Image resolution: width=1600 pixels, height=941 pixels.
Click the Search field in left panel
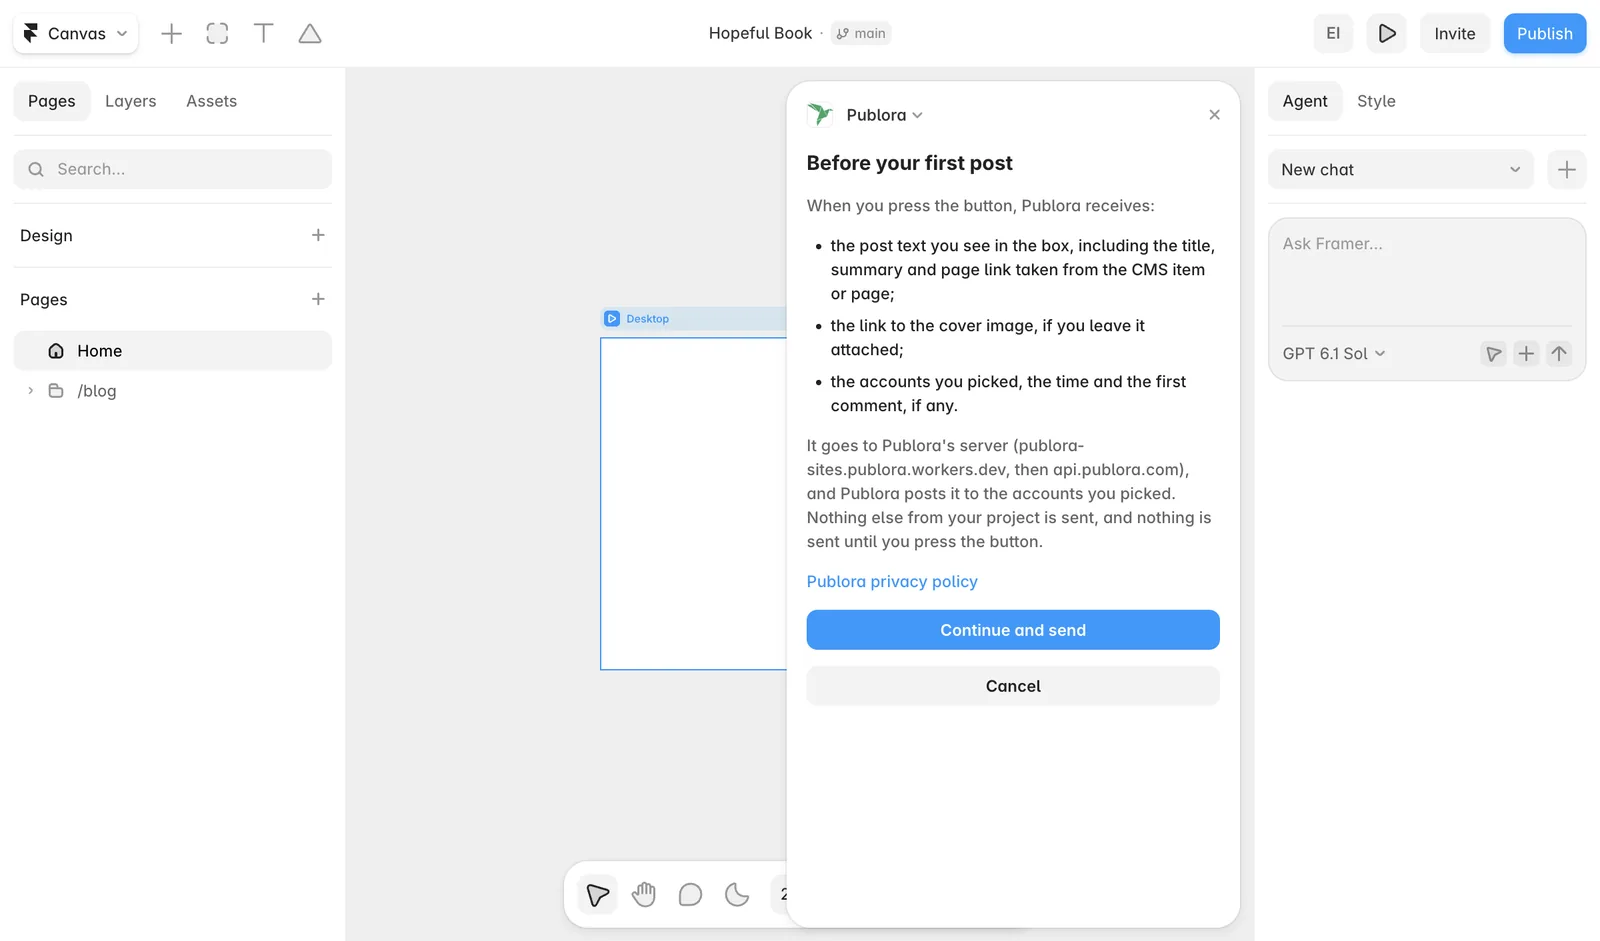[x=173, y=169]
